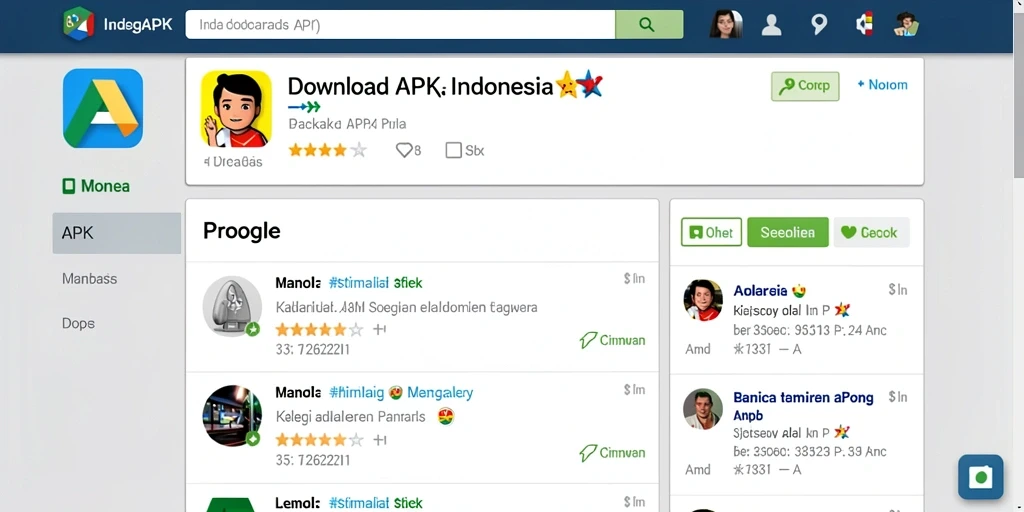This screenshot has height=512, width=1024.
Task: Click the #himlaig tag in second Manola row
Action: point(356,392)
